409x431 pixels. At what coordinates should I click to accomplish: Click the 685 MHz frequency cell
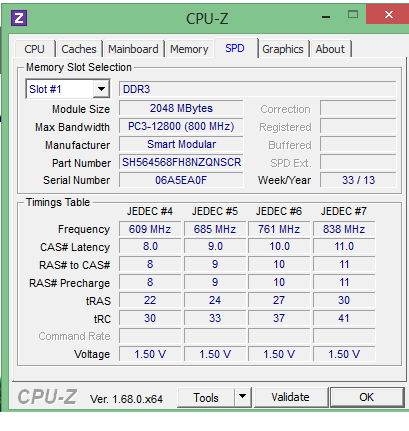coord(215,229)
